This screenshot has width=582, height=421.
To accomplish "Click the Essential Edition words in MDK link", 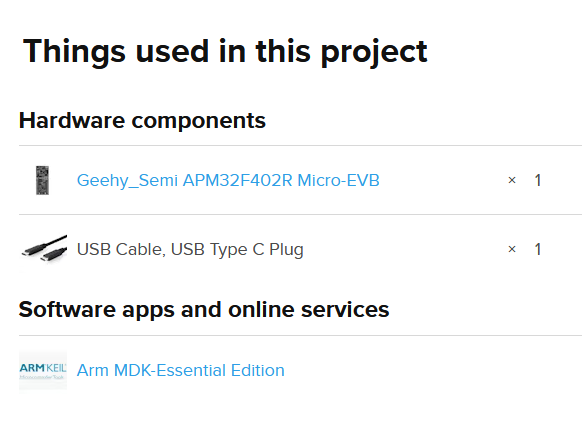I will (x=220, y=370).
